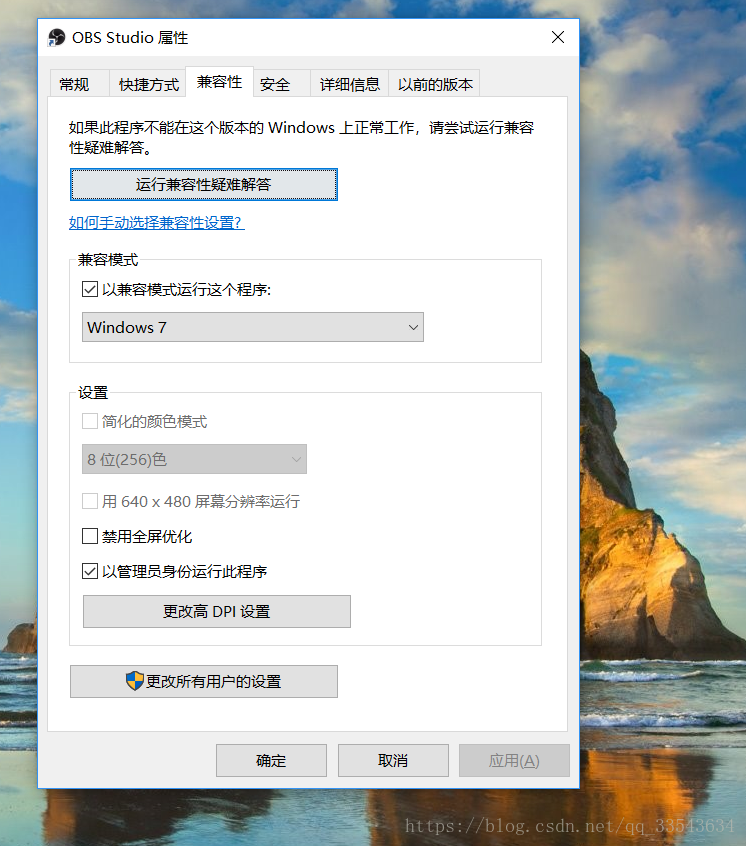This screenshot has width=746, height=846.
Task: Click the 取消 button
Action: (393, 761)
